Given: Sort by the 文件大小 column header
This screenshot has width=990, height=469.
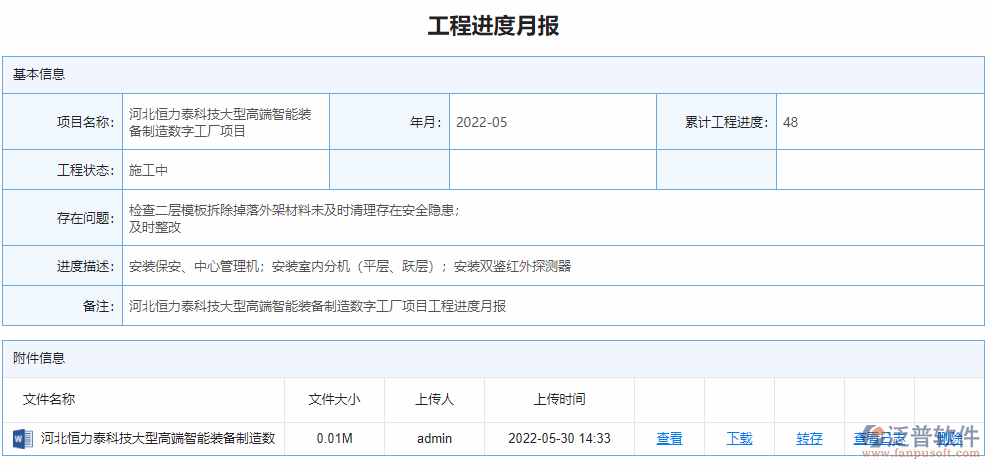Looking at the screenshot, I should pyautogui.click(x=334, y=399).
